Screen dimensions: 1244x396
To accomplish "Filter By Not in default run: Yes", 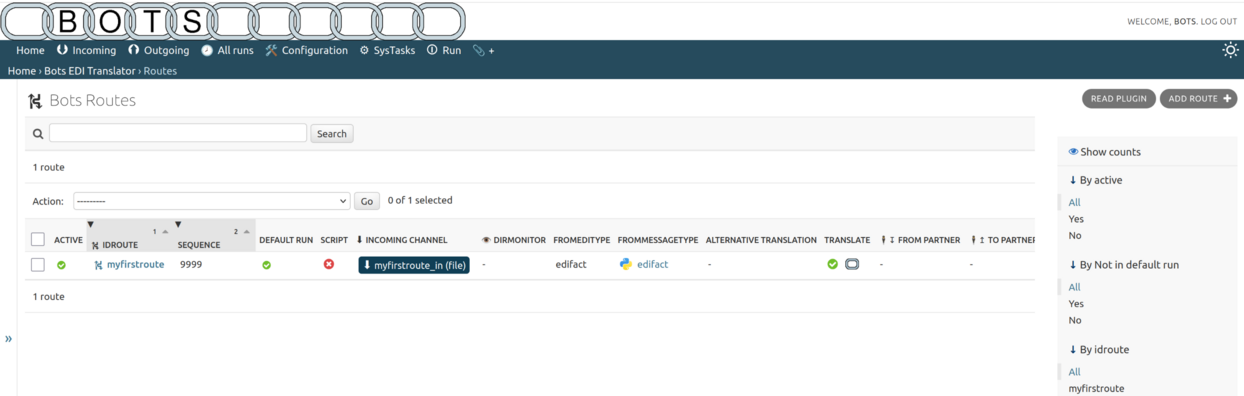I will click(1076, 304).
